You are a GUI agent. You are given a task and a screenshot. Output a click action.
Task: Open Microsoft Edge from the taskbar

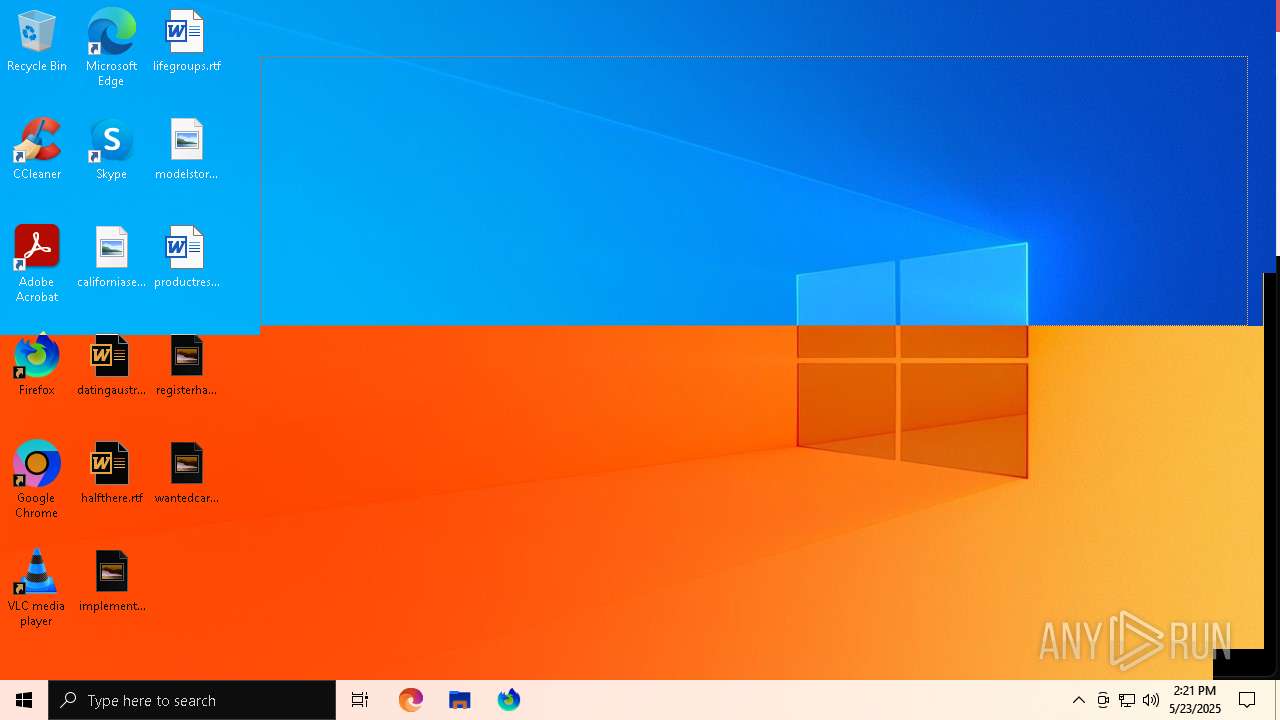point(410,700)
